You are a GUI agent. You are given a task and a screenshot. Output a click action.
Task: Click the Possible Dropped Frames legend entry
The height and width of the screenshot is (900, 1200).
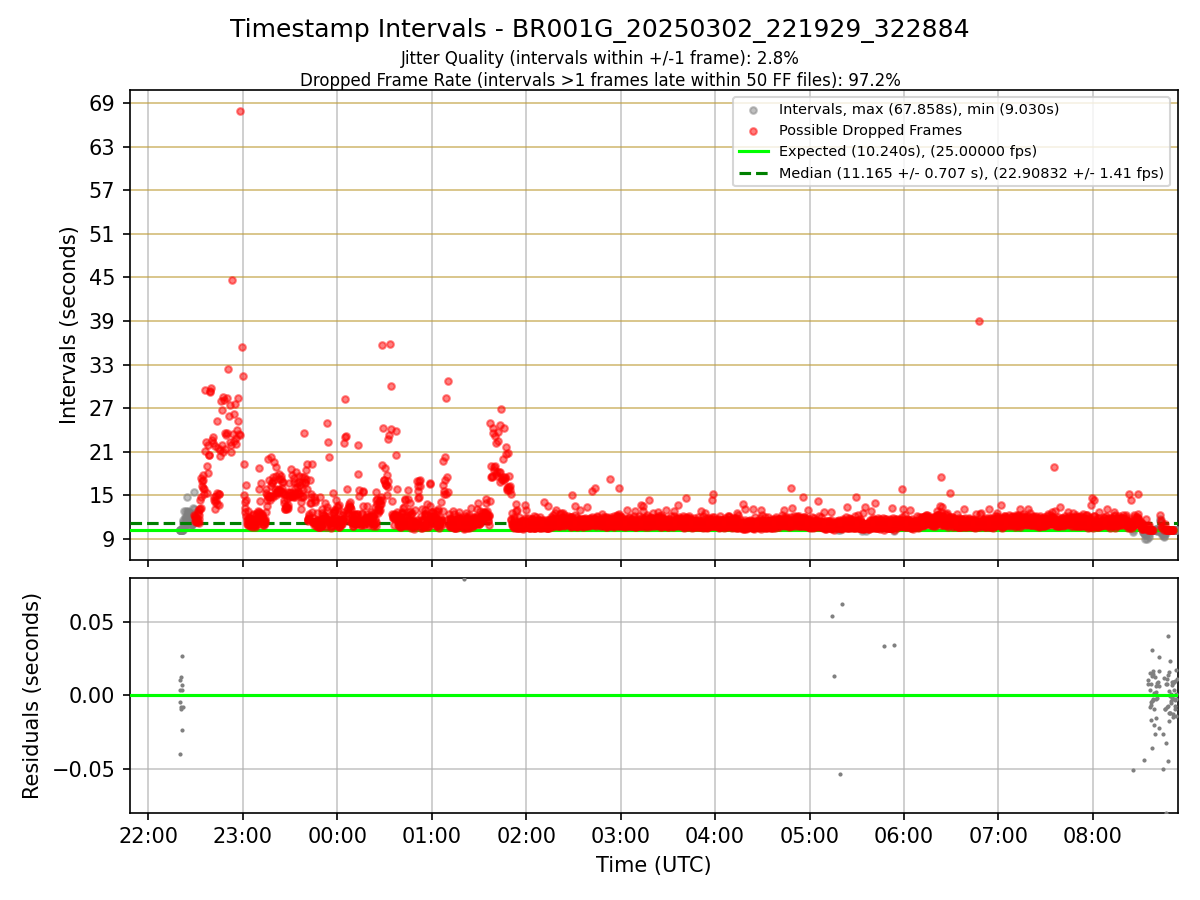870,130
